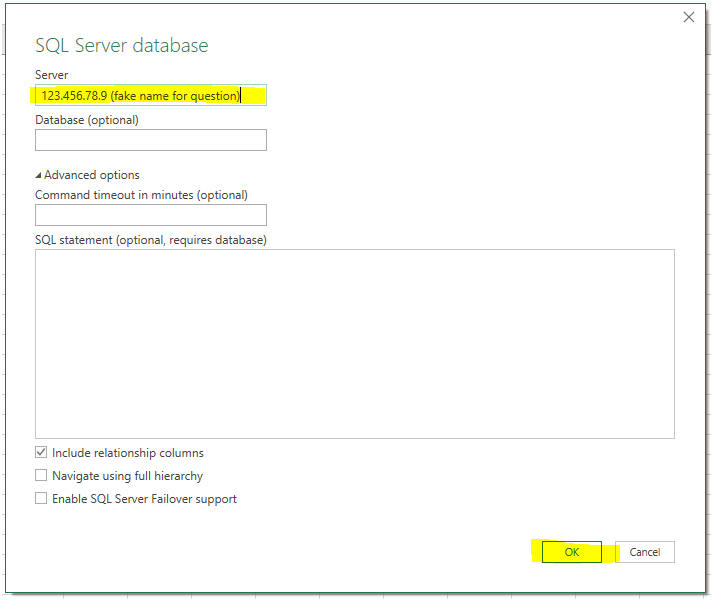The image size is (713, 601).
Task: Enable SQL Server Failover support checkbox
Action: click(x=41, y=498)
